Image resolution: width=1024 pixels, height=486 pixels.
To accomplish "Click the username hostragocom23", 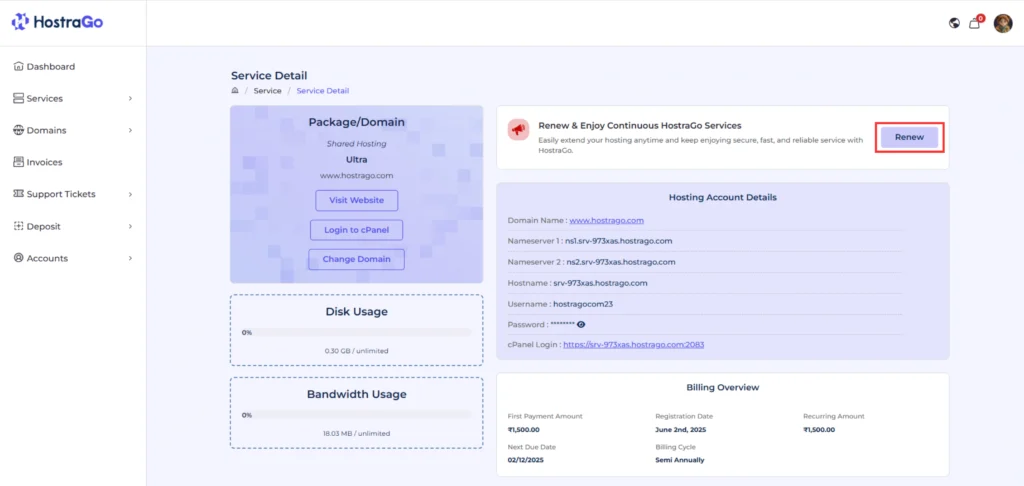I will (x=583, y=304).
